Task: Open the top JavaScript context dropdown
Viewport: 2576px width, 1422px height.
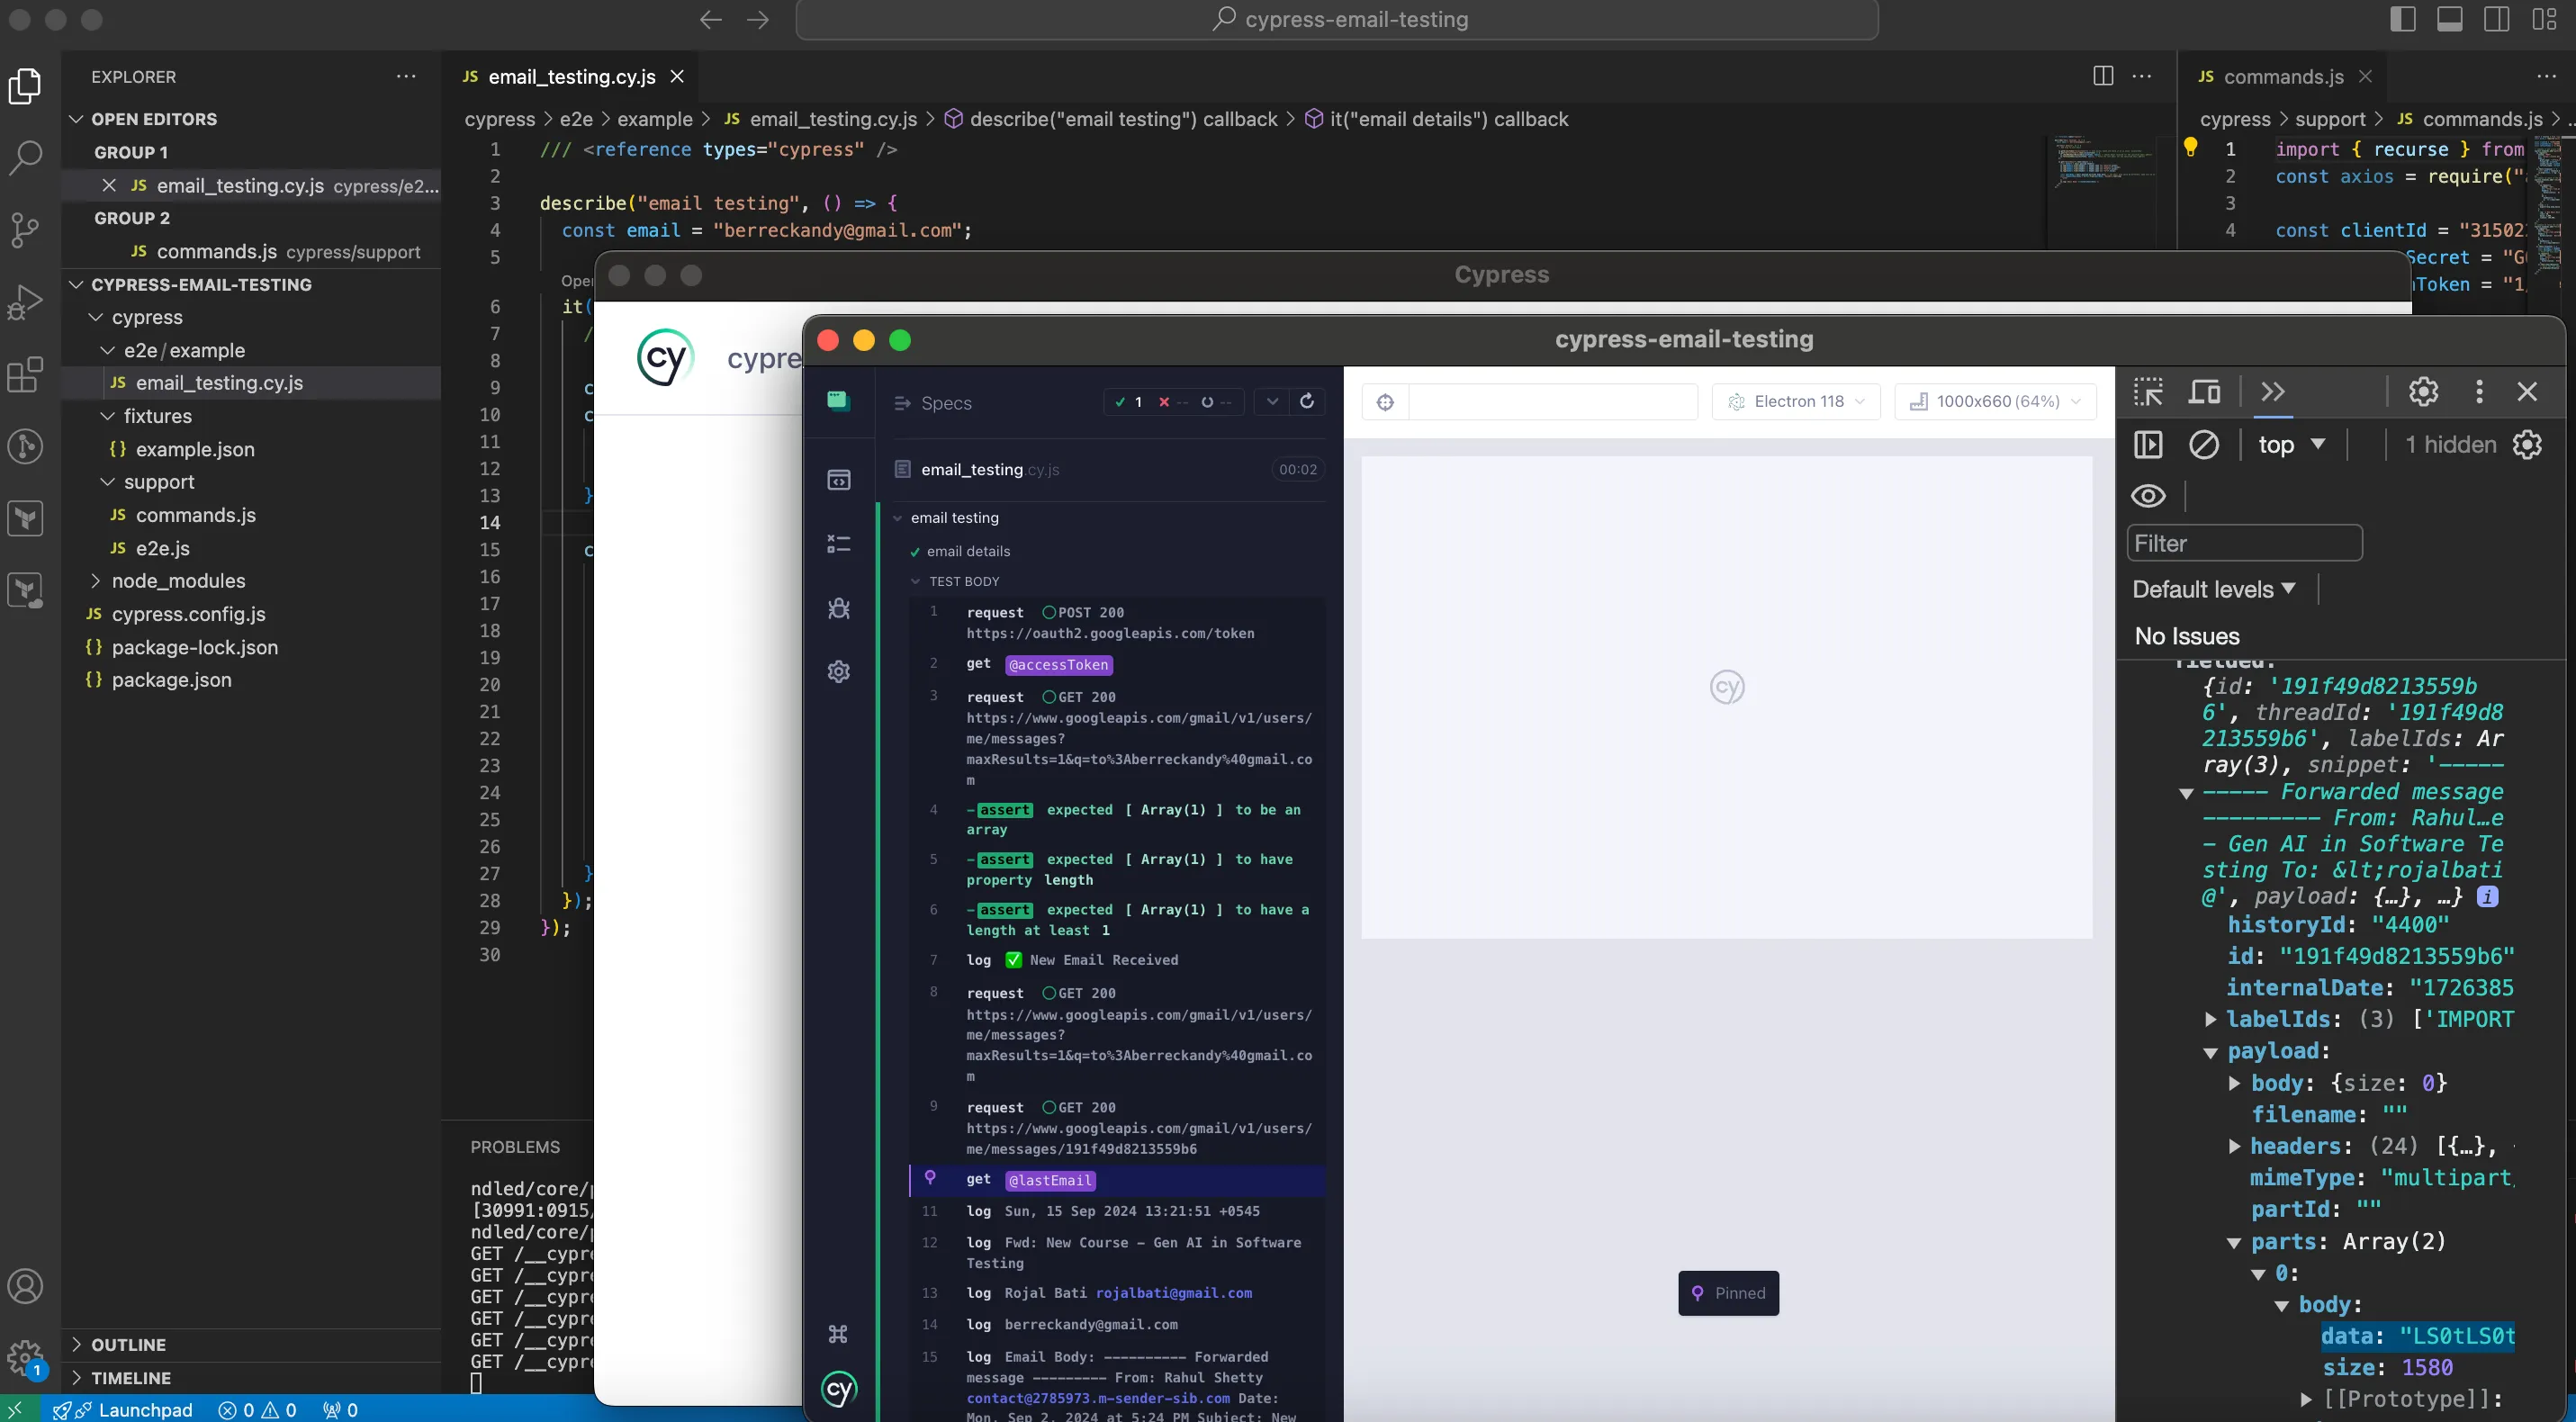Action: [2292, 445]
